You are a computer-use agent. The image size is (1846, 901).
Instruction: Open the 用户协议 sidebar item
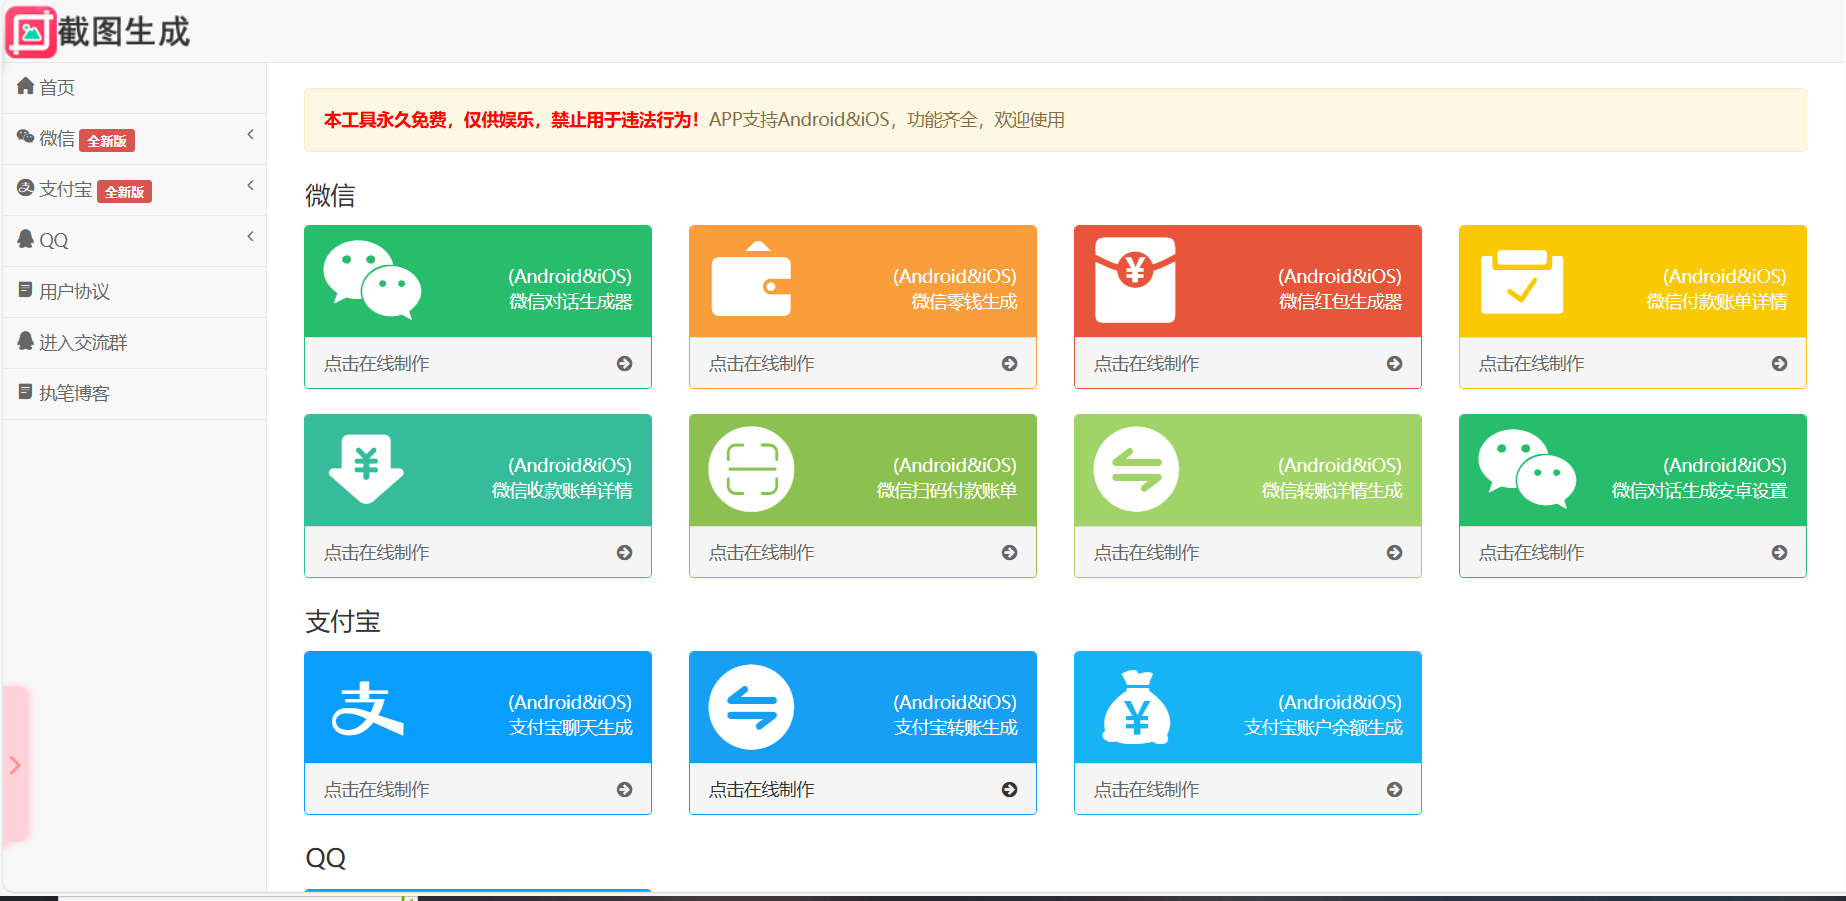[74, 292]
